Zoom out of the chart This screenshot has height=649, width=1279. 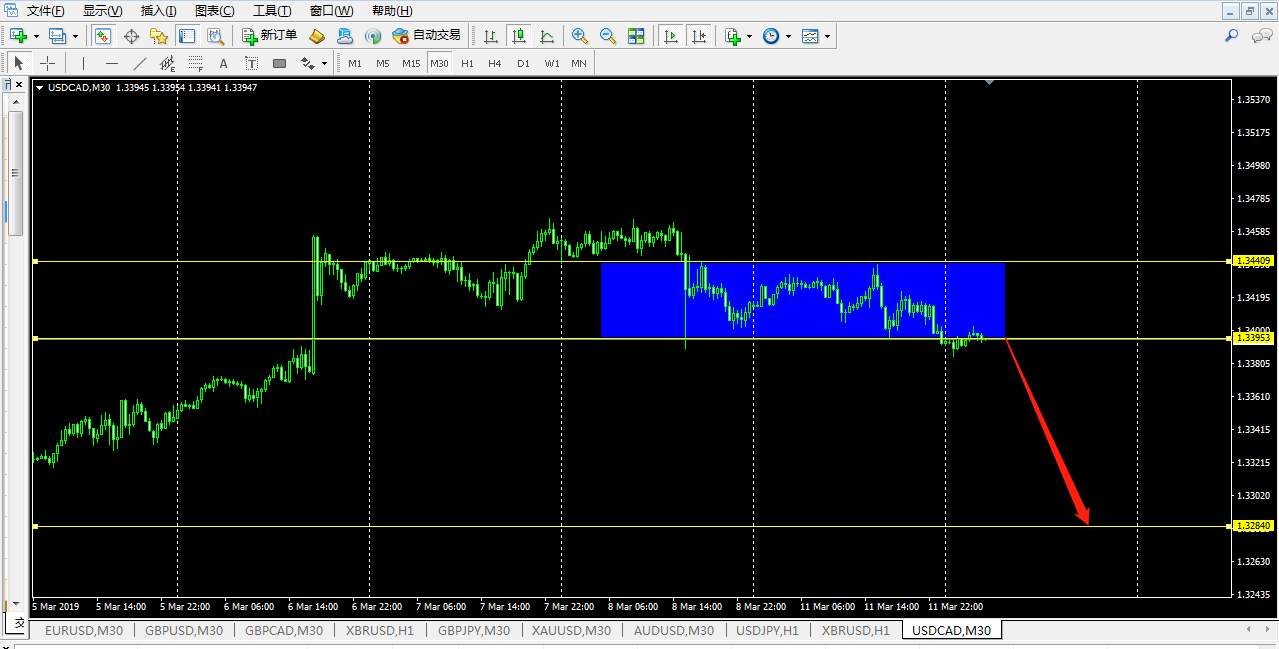(608, 36)
